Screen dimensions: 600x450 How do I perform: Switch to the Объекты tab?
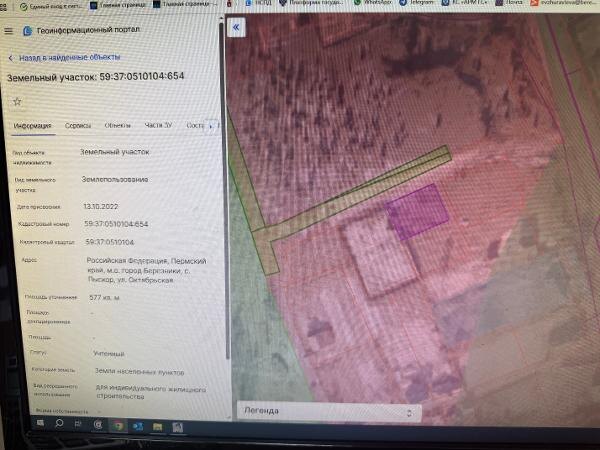[x=118, y=125]
